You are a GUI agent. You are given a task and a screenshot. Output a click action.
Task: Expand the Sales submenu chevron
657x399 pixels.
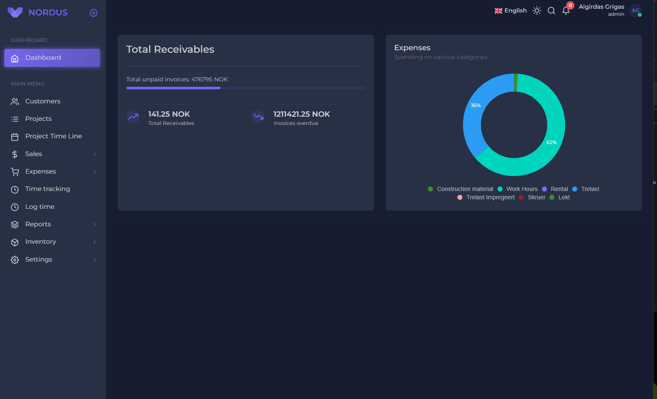coord(94,154)
